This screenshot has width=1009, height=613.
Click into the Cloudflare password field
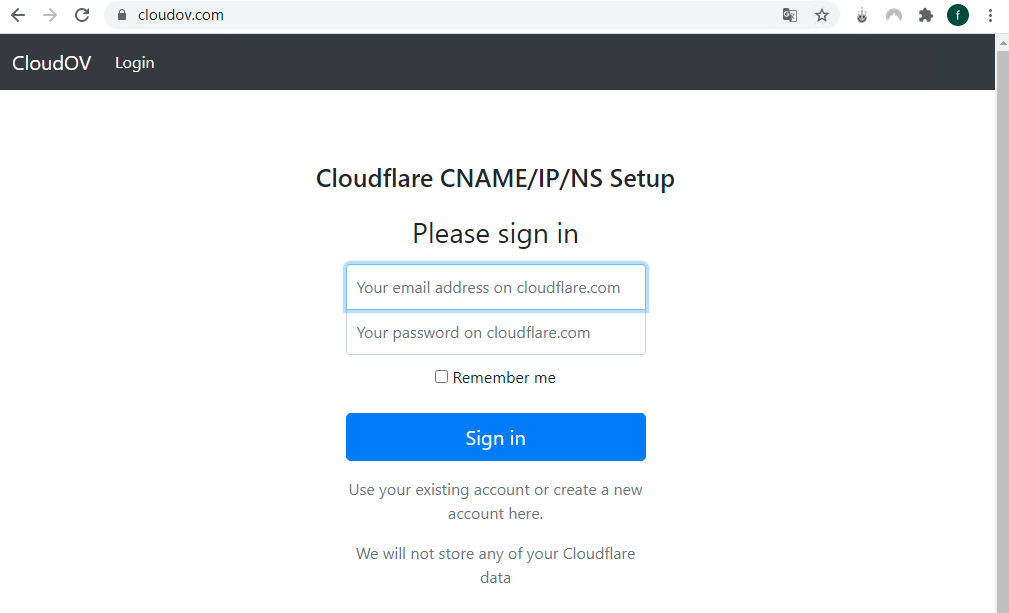pos(495,333)
